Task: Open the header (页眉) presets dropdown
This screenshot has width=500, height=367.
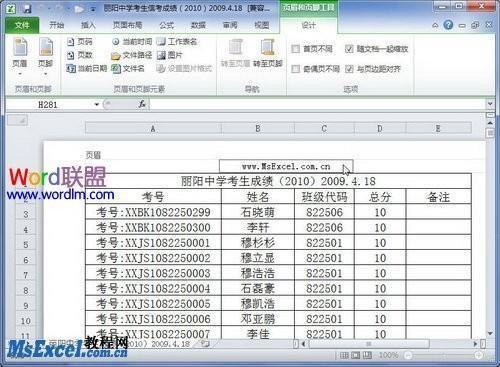Action: (20, 57)
